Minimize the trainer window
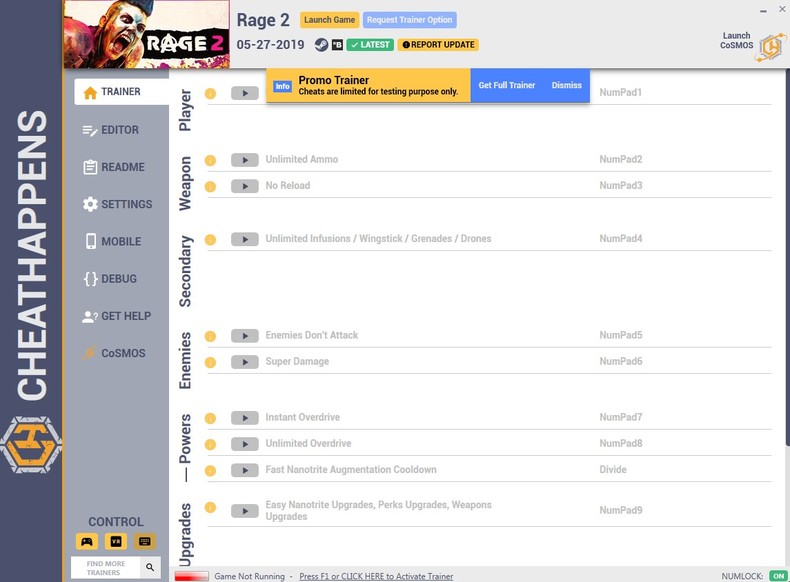Image resolution: width=790 pixels, height=582 pixels. 763,10
